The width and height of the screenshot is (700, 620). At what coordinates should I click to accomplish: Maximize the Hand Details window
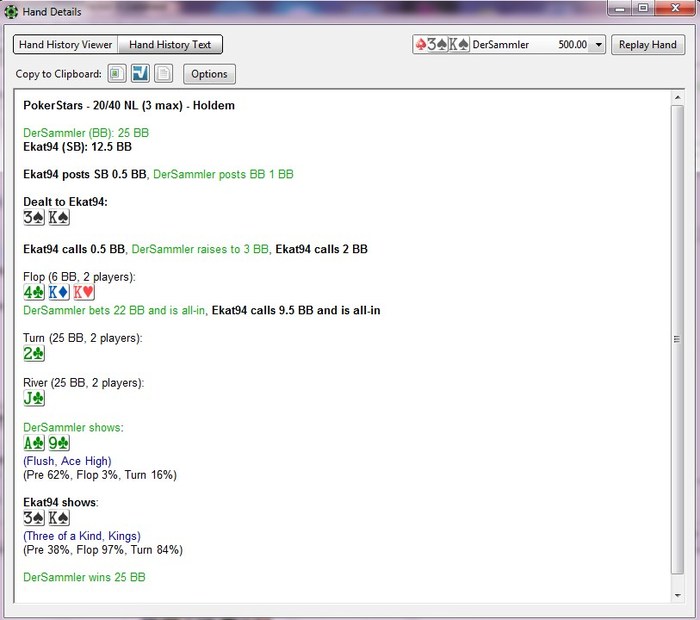click(643, 8)
